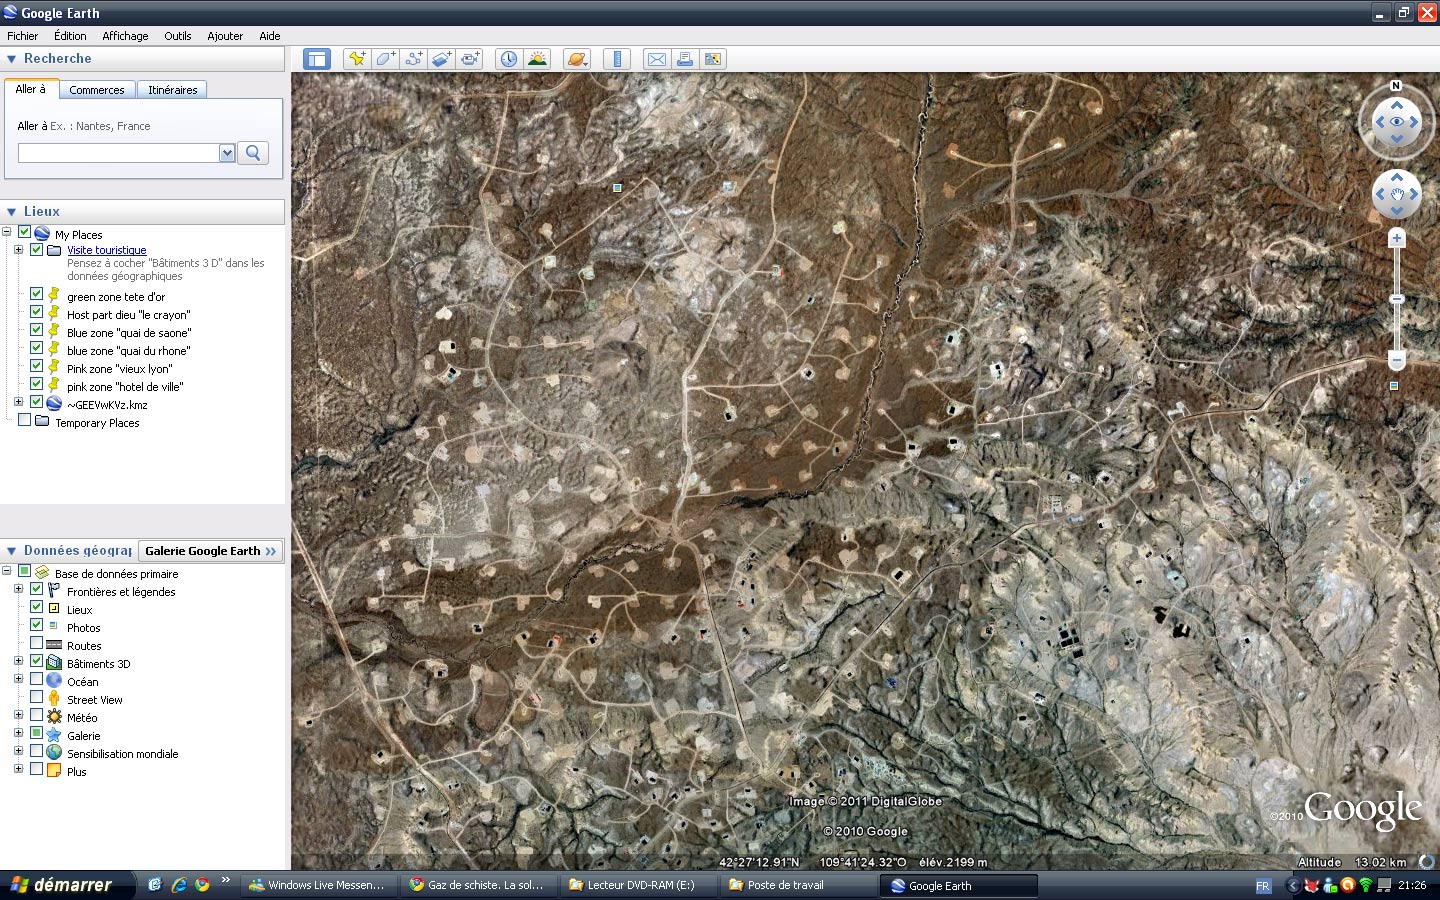Click in the Aller à search input field
The image size is (1440, 900).
118,153
